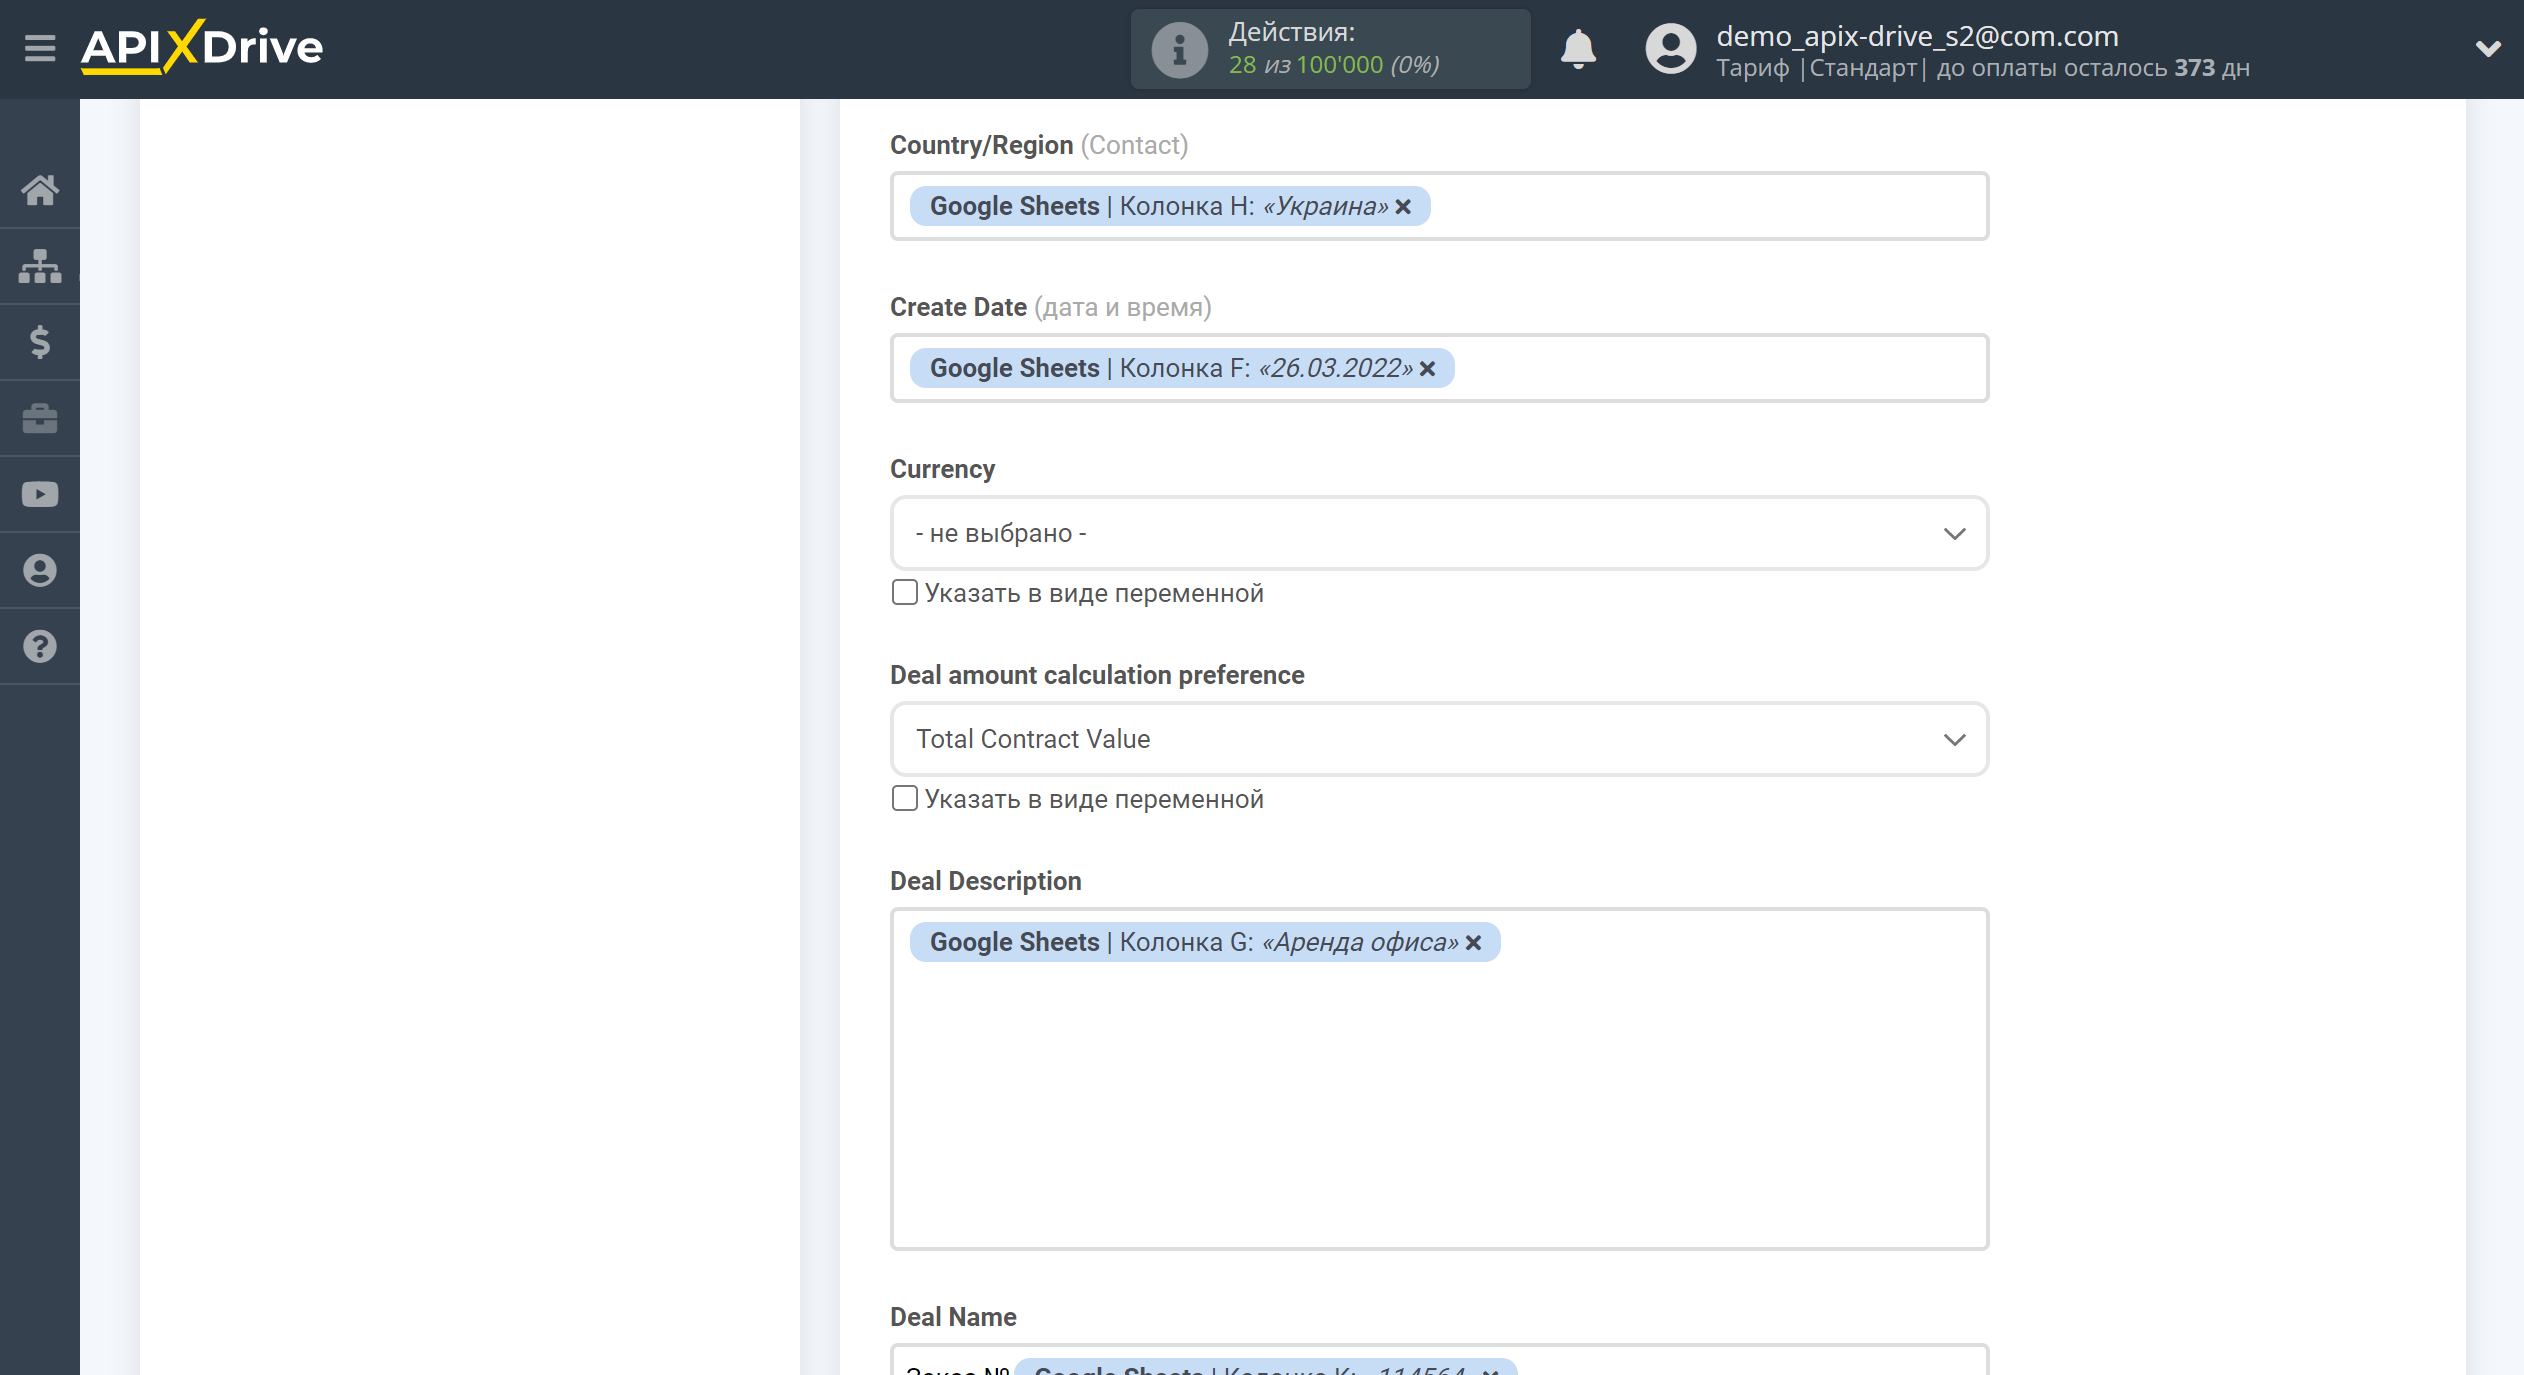Viewport: 2524px width, 1375px height.
Task: Click the account email demo_apix-drive_s2@com.com
Action: tap(1917, 36)
